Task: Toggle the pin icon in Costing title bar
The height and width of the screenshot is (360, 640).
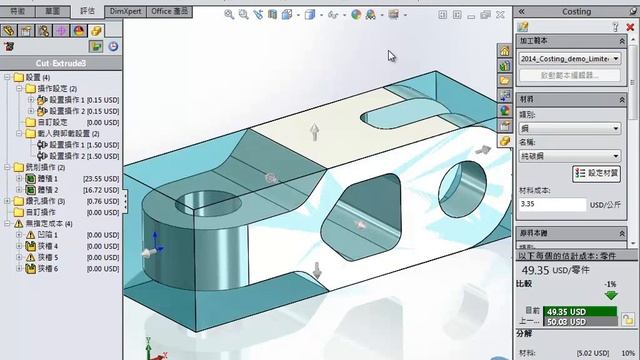Action: tap(633, 11)
